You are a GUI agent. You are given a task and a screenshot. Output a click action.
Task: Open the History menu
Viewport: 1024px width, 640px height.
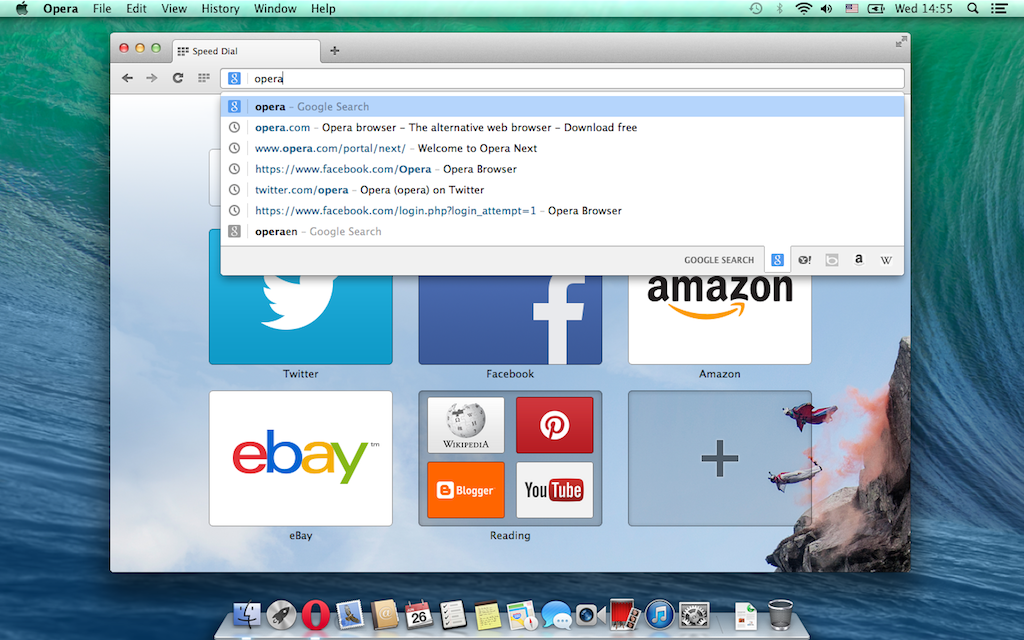tap(220, 9)
